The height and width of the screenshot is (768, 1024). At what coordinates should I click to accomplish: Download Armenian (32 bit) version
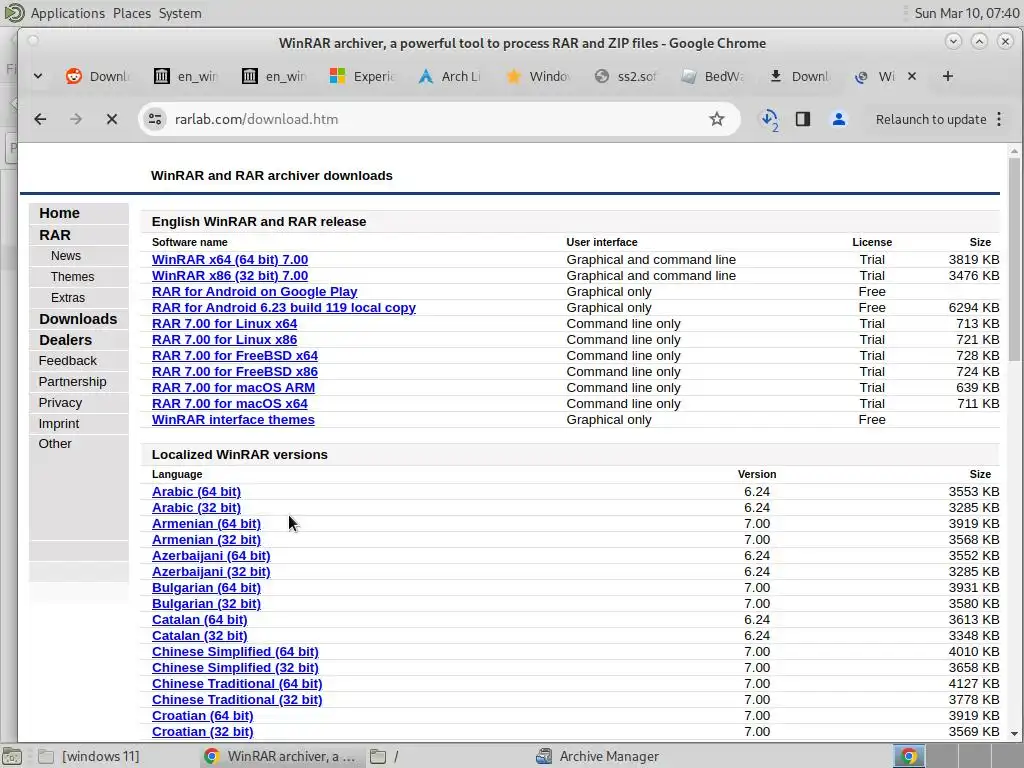tap(206, 539)
